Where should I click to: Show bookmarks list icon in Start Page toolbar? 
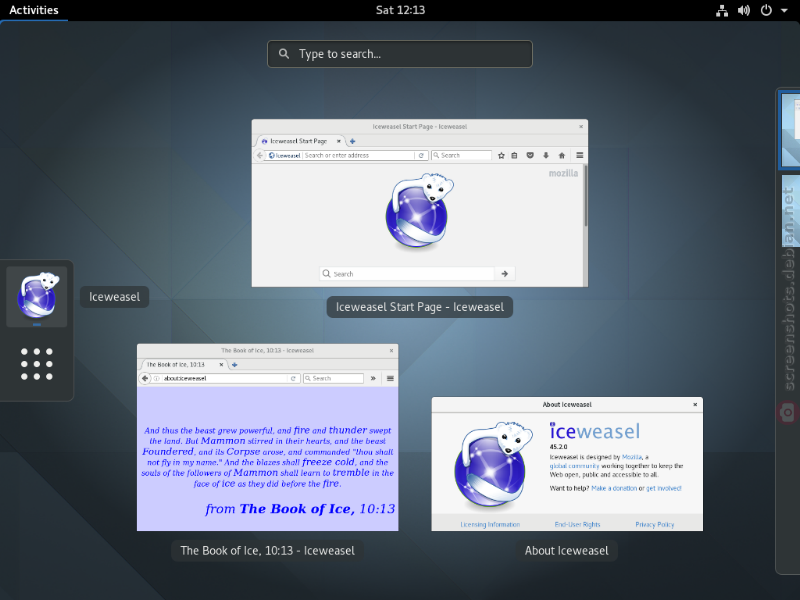[514, 156]
